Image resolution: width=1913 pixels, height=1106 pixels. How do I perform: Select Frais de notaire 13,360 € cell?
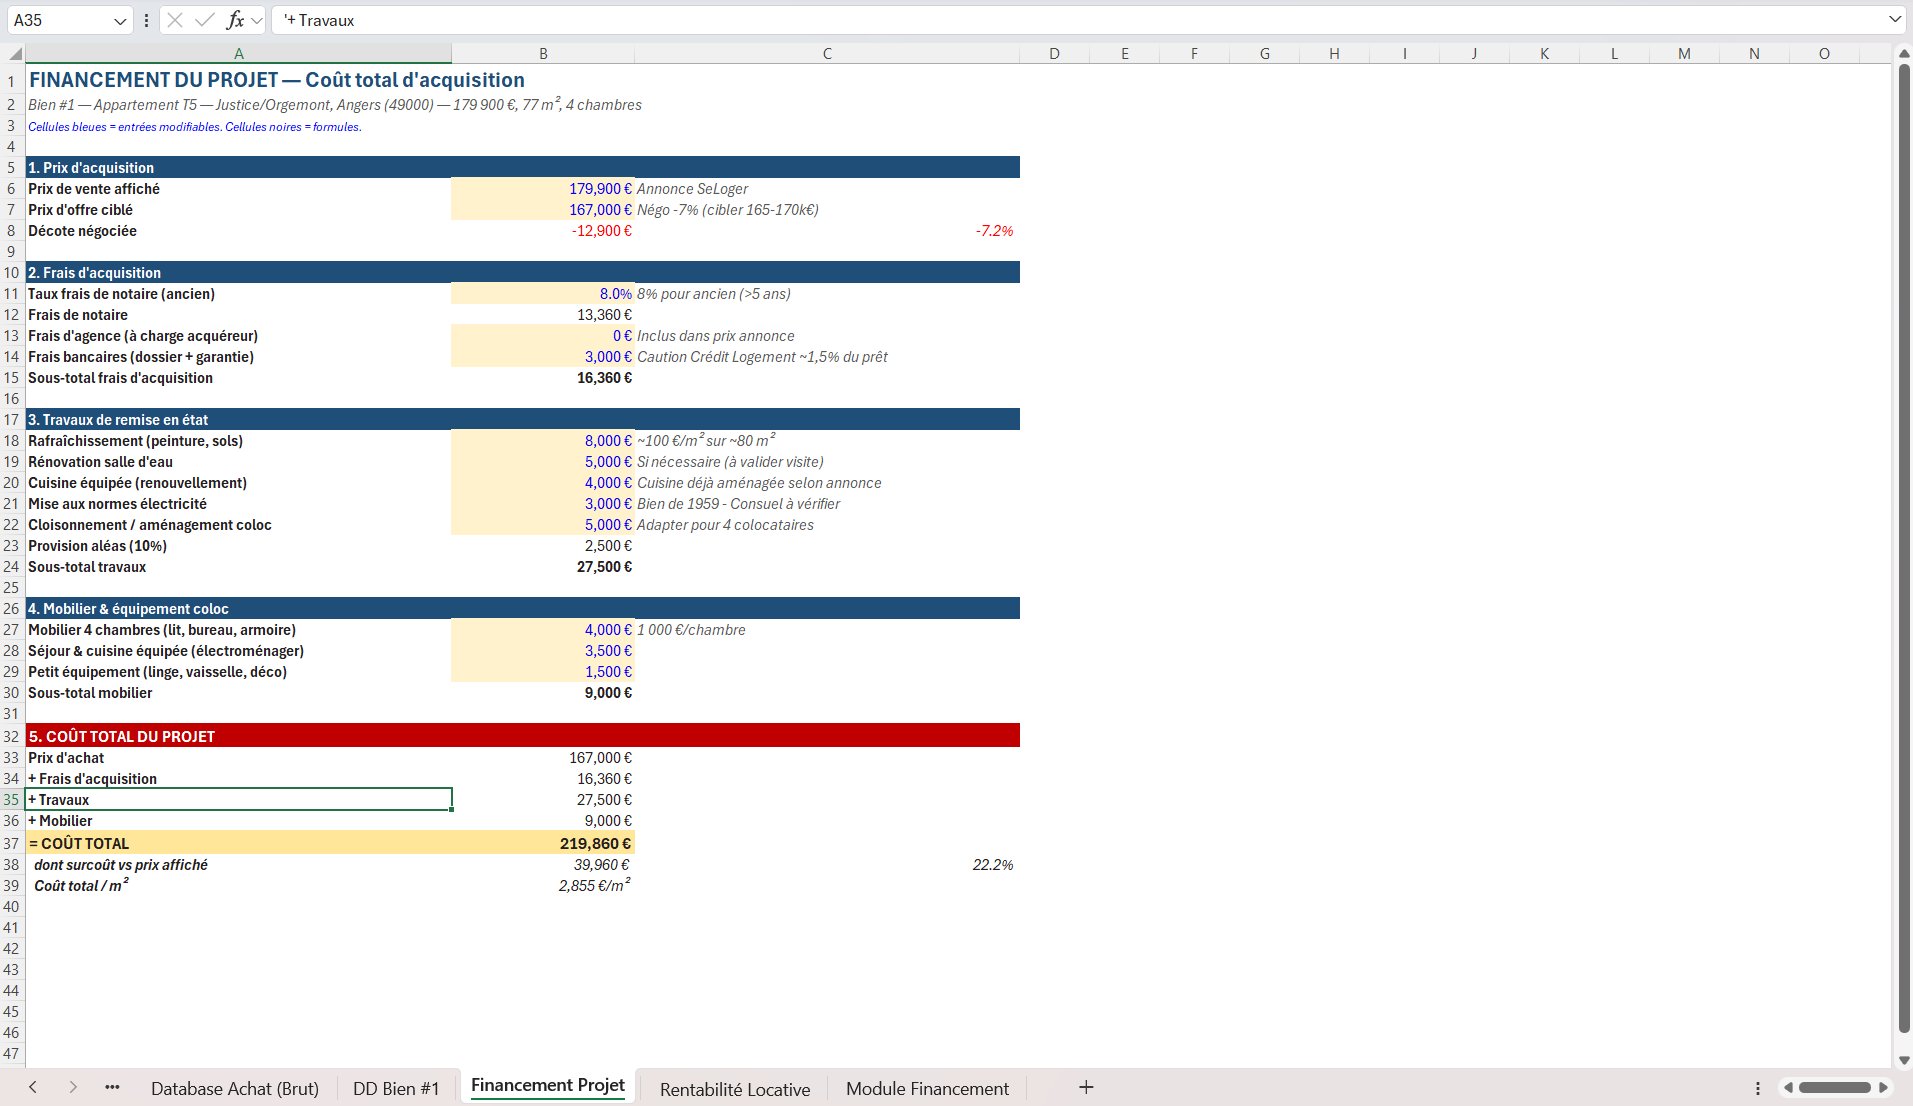pos(543,315)
